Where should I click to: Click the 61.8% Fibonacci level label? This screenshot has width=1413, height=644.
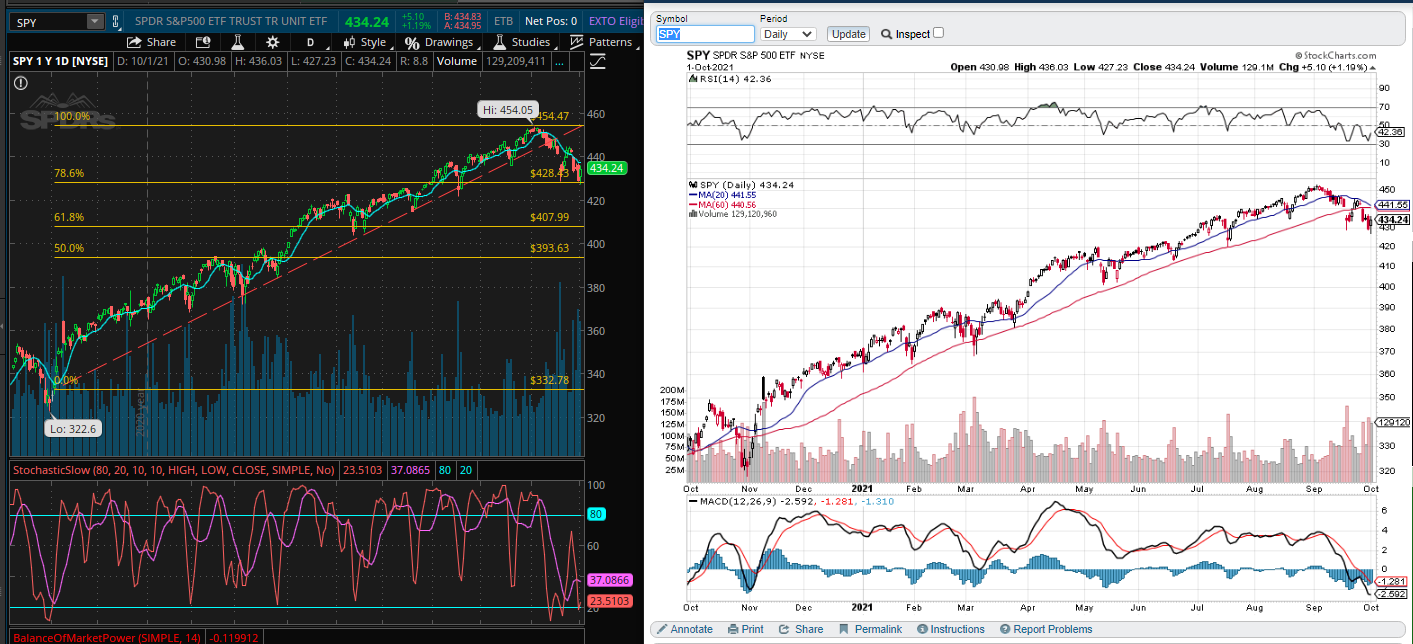pyautogui.click(x=69, y=217)
